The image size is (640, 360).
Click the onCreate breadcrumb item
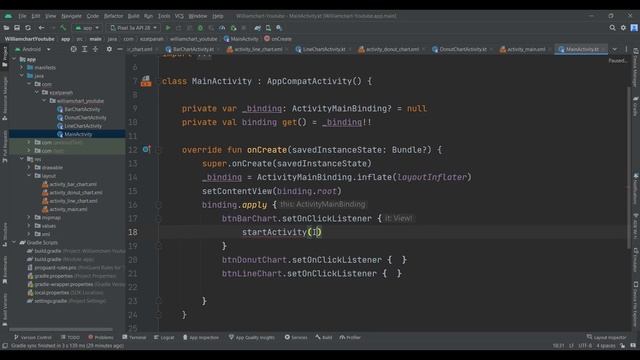point(278,39)
